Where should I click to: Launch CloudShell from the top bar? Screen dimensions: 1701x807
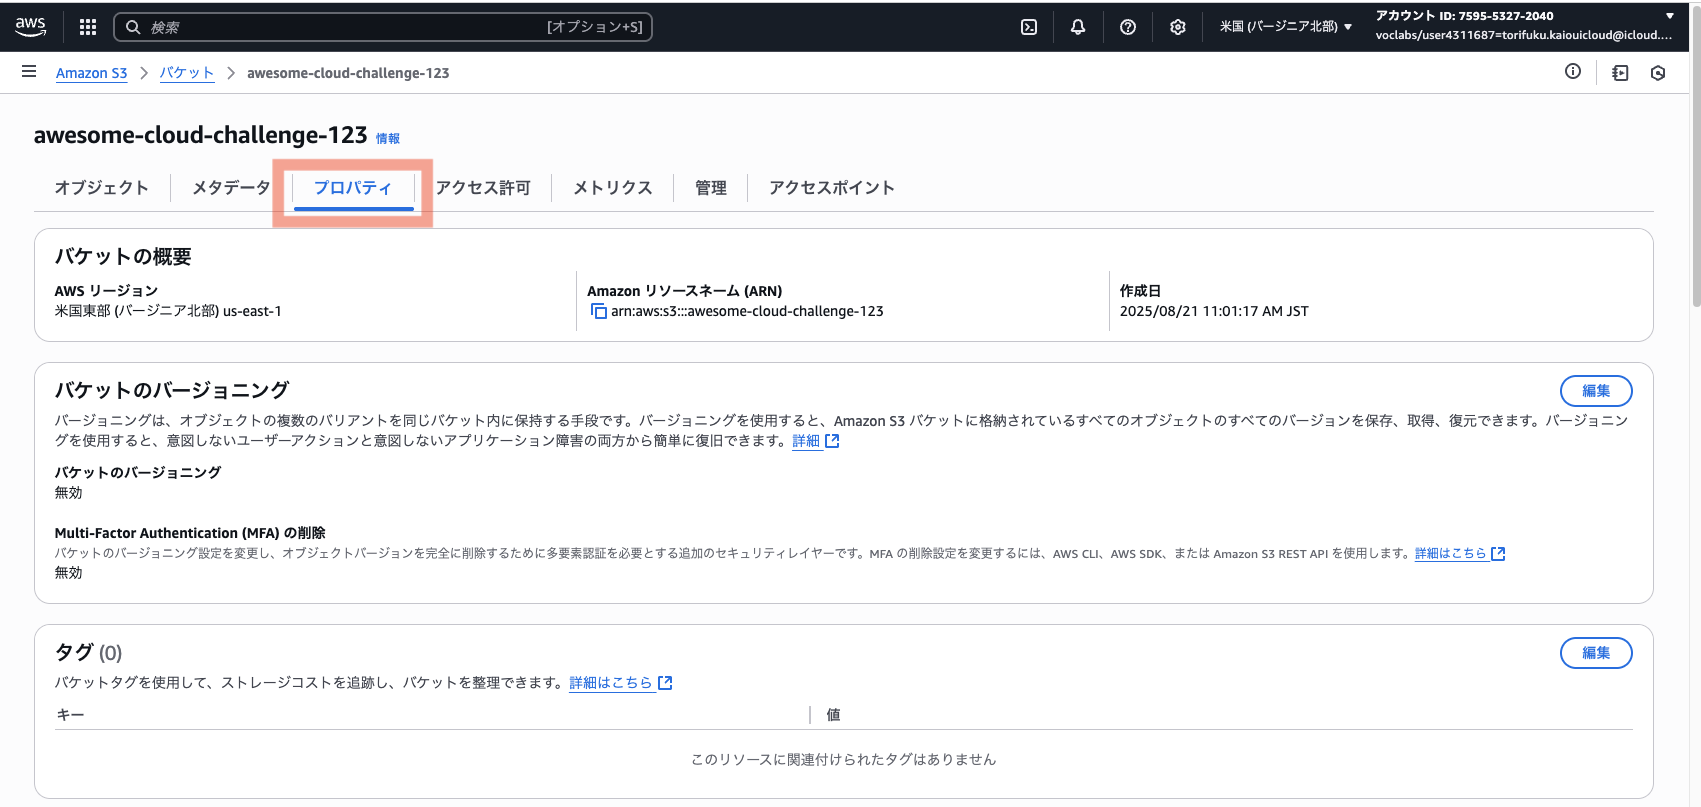(x=1029, y=27)
